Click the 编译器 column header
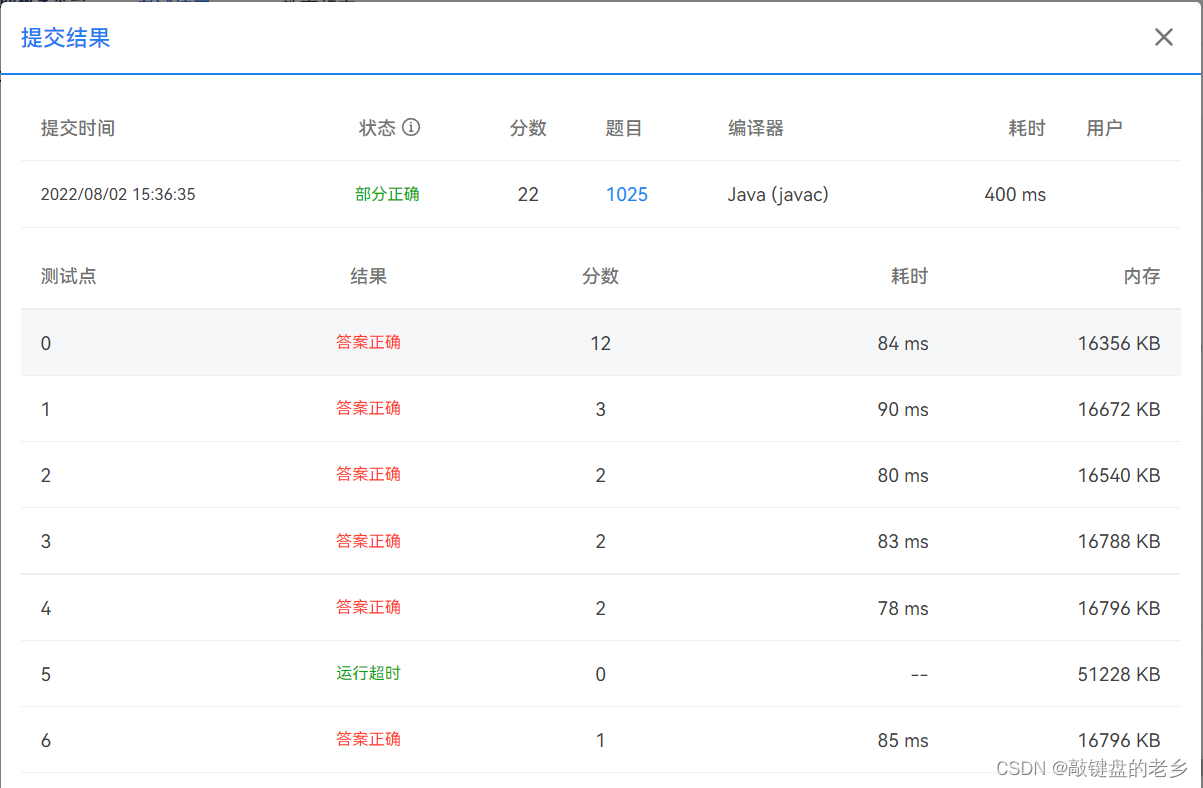1203x788 pixels. coord(755,127)
